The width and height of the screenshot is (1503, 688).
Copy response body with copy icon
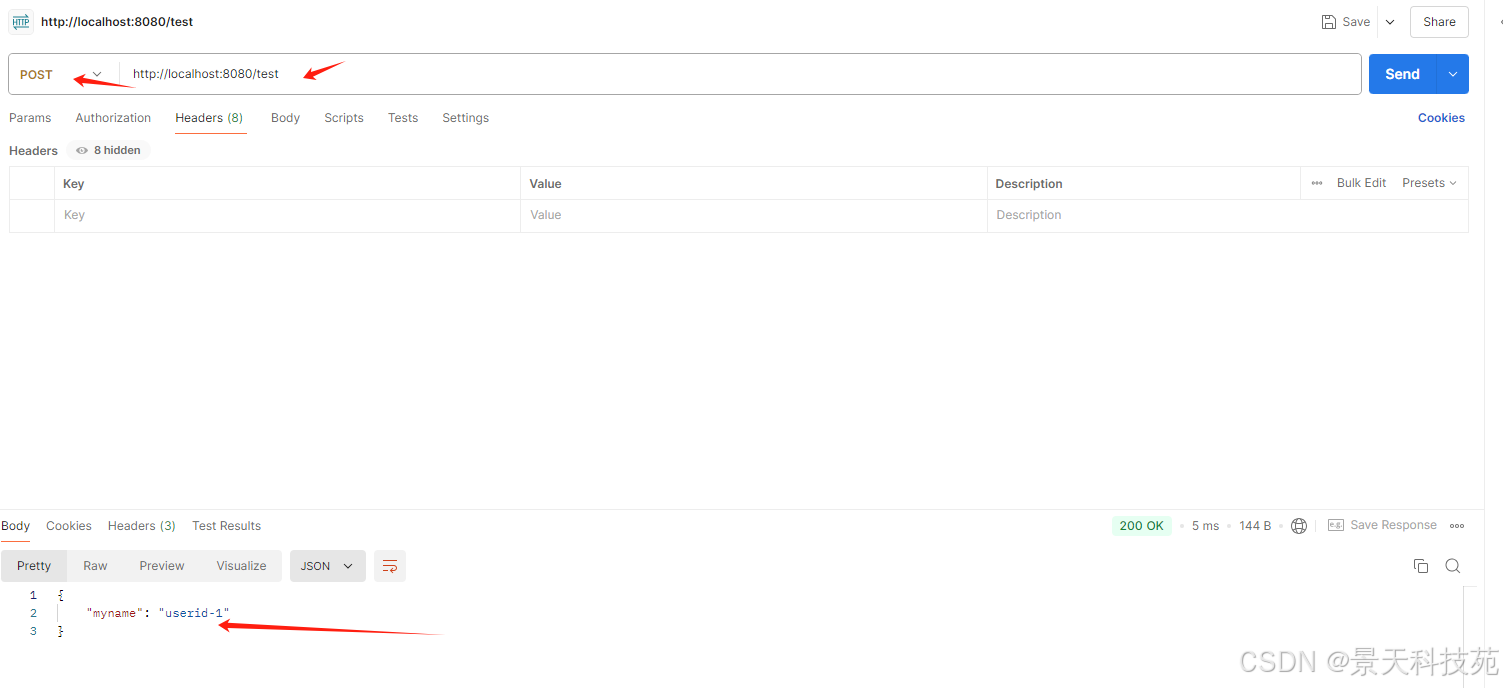1421,566
